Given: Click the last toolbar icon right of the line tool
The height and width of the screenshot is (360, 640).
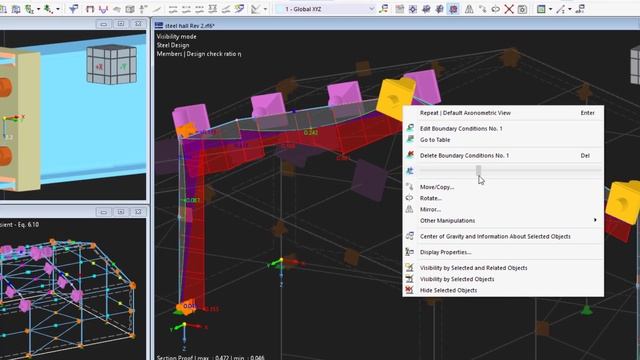Looking at the screenshot, I should coord(580,9).
